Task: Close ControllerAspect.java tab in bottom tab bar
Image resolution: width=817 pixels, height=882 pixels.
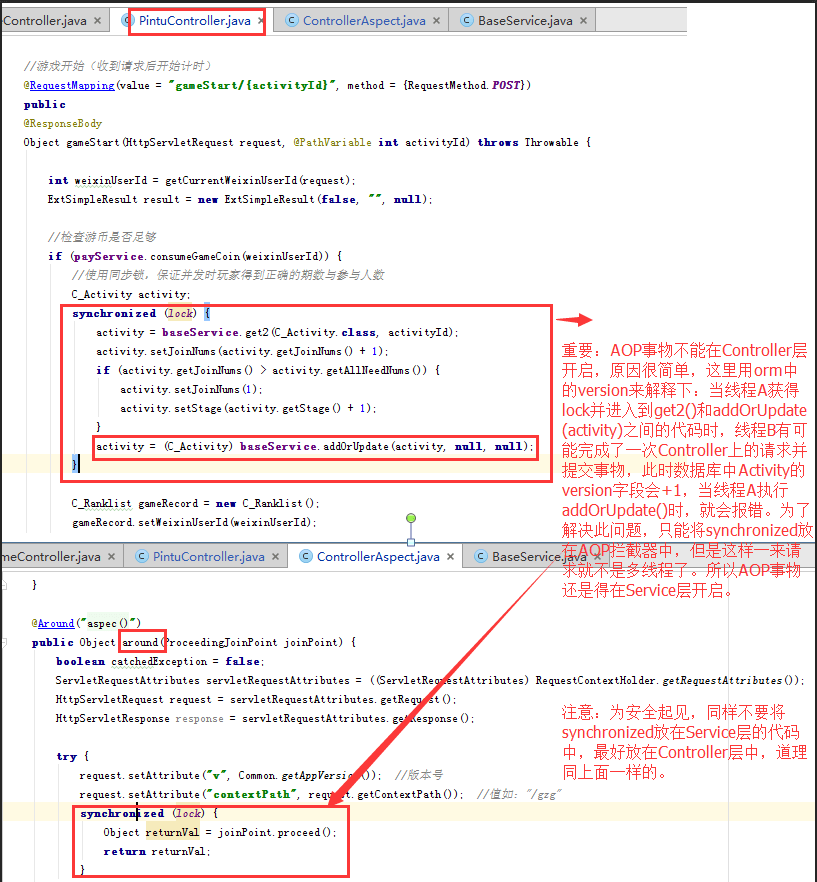Action: (x=451, y=557)
